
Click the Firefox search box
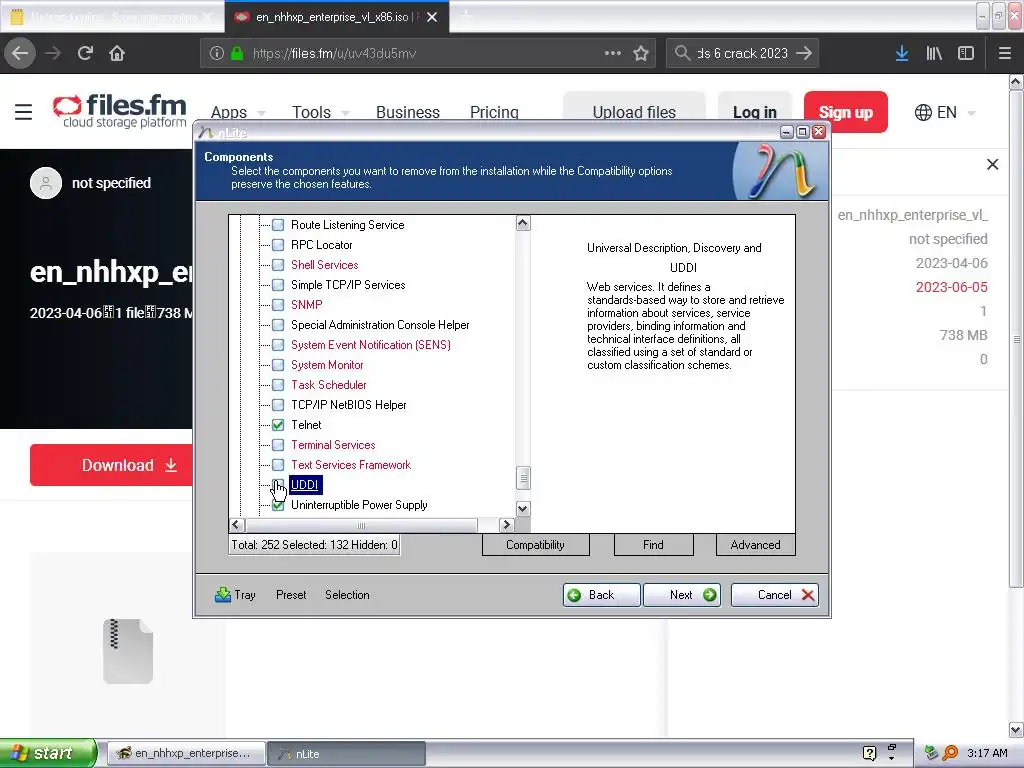(742, 53)
